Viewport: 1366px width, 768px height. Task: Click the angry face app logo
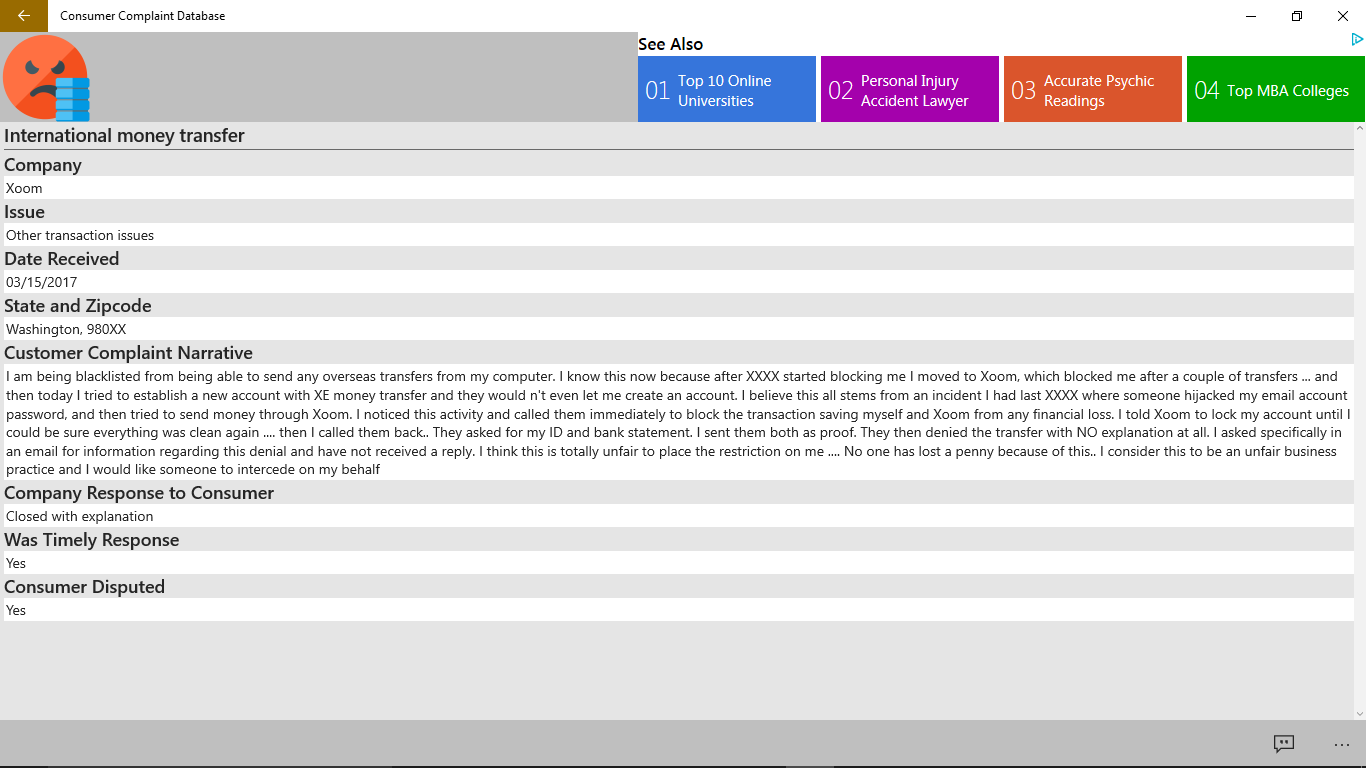click(46, 77)
